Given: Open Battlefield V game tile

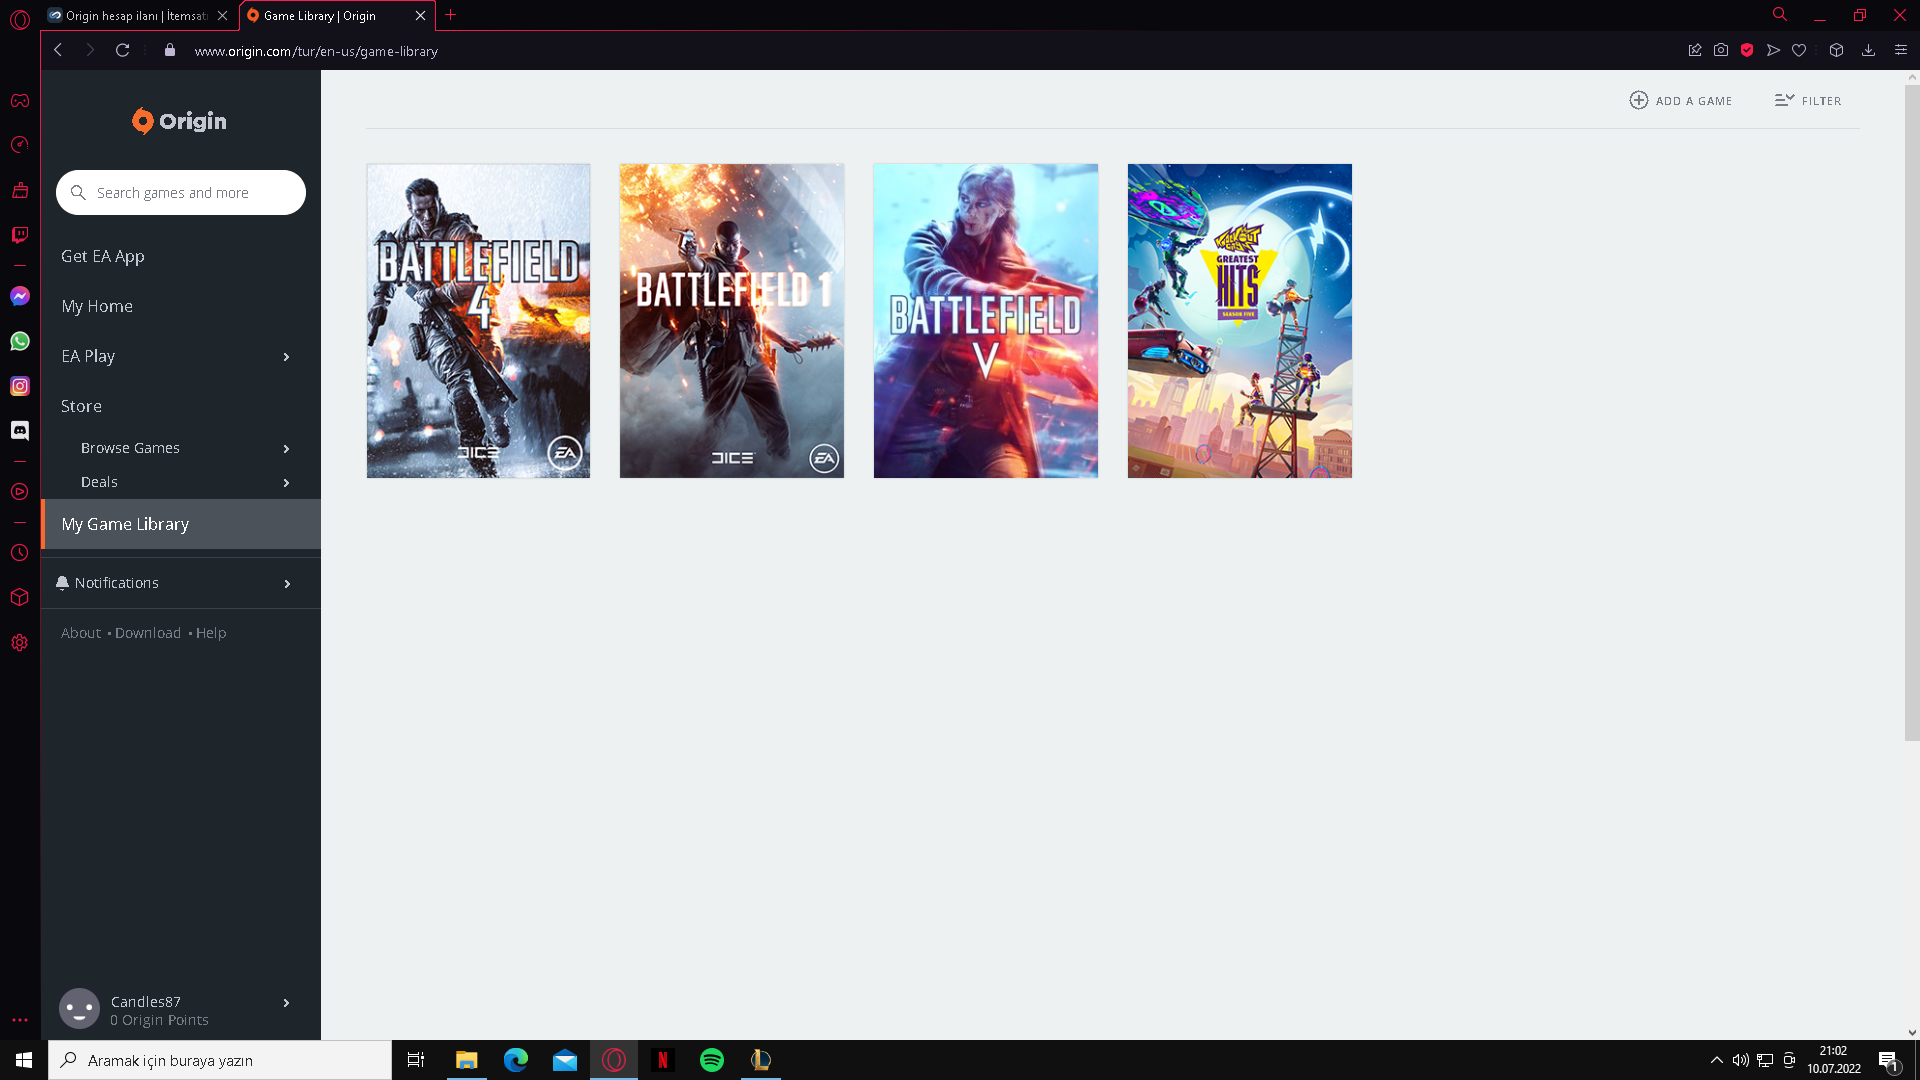Looking at the screenshot, I should [986, 321].
